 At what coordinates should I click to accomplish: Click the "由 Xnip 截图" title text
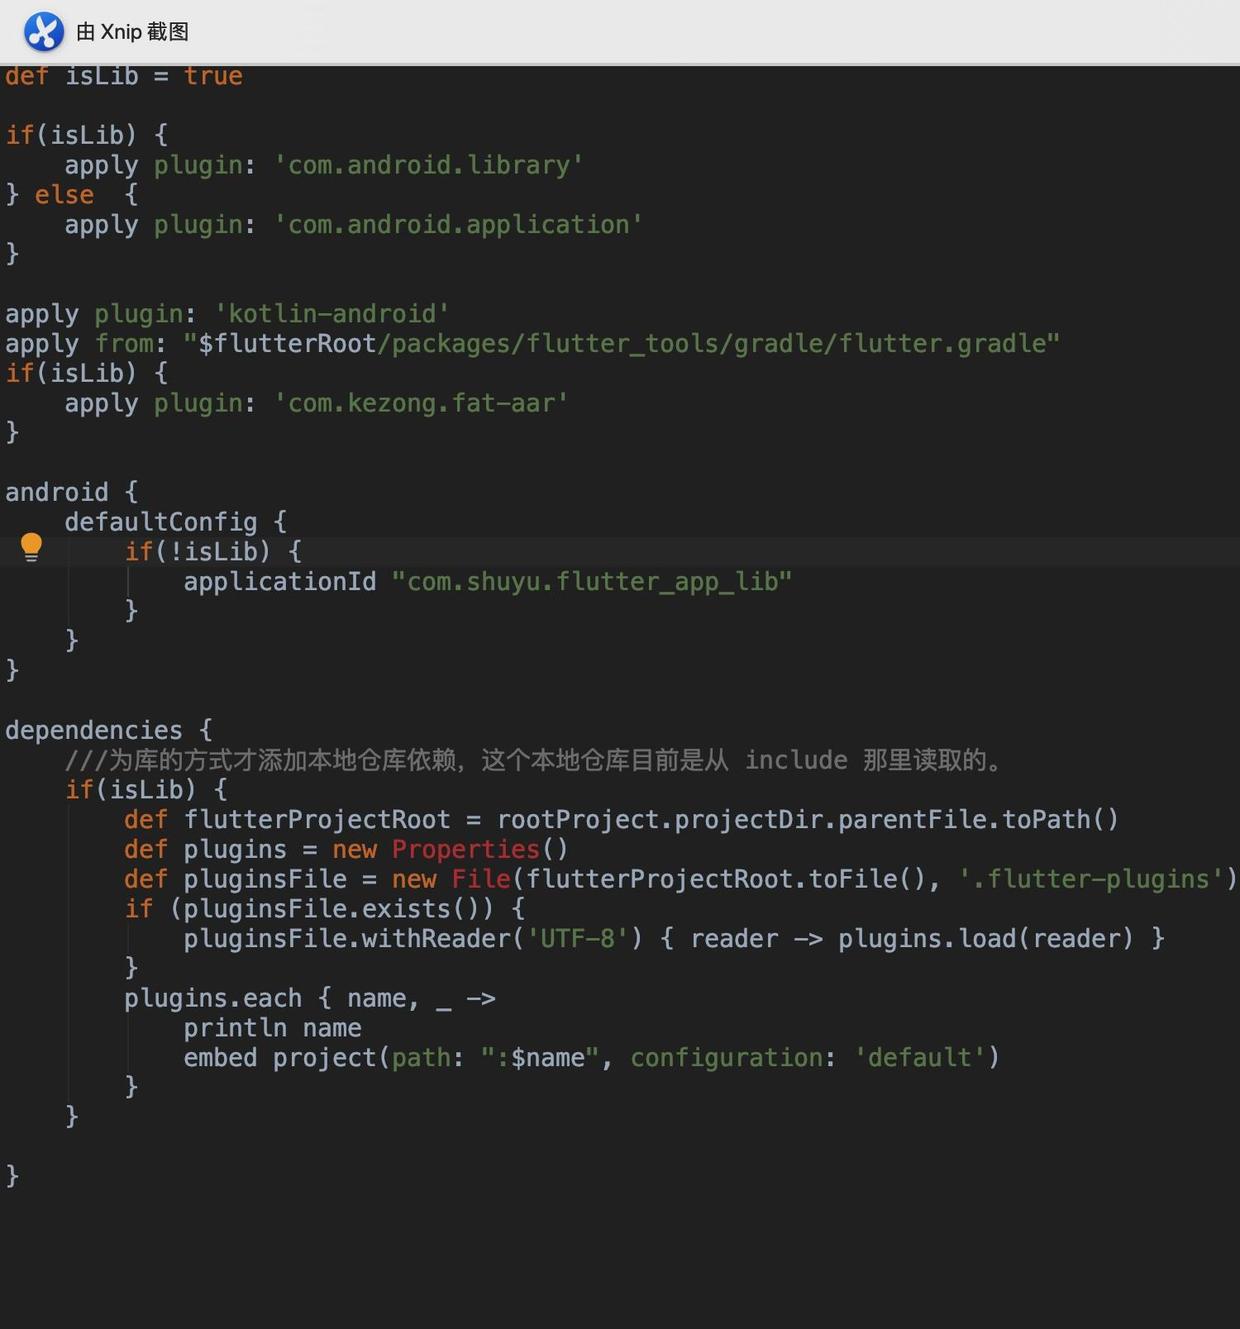(132, 32)
